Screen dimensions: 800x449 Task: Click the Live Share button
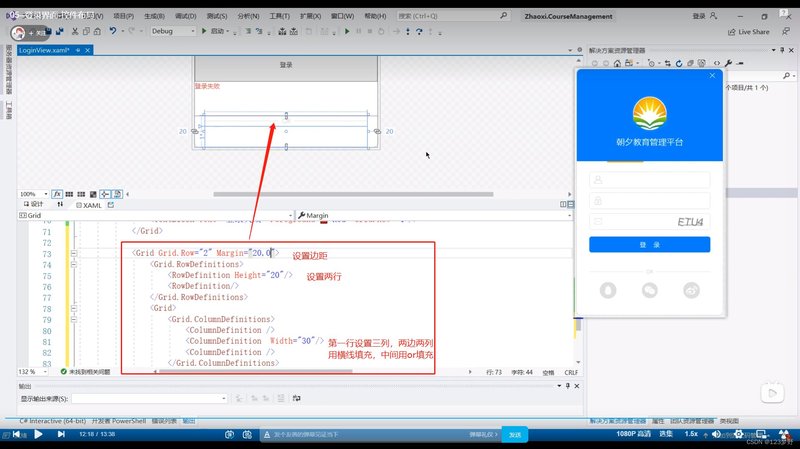(x=748, y=32)
